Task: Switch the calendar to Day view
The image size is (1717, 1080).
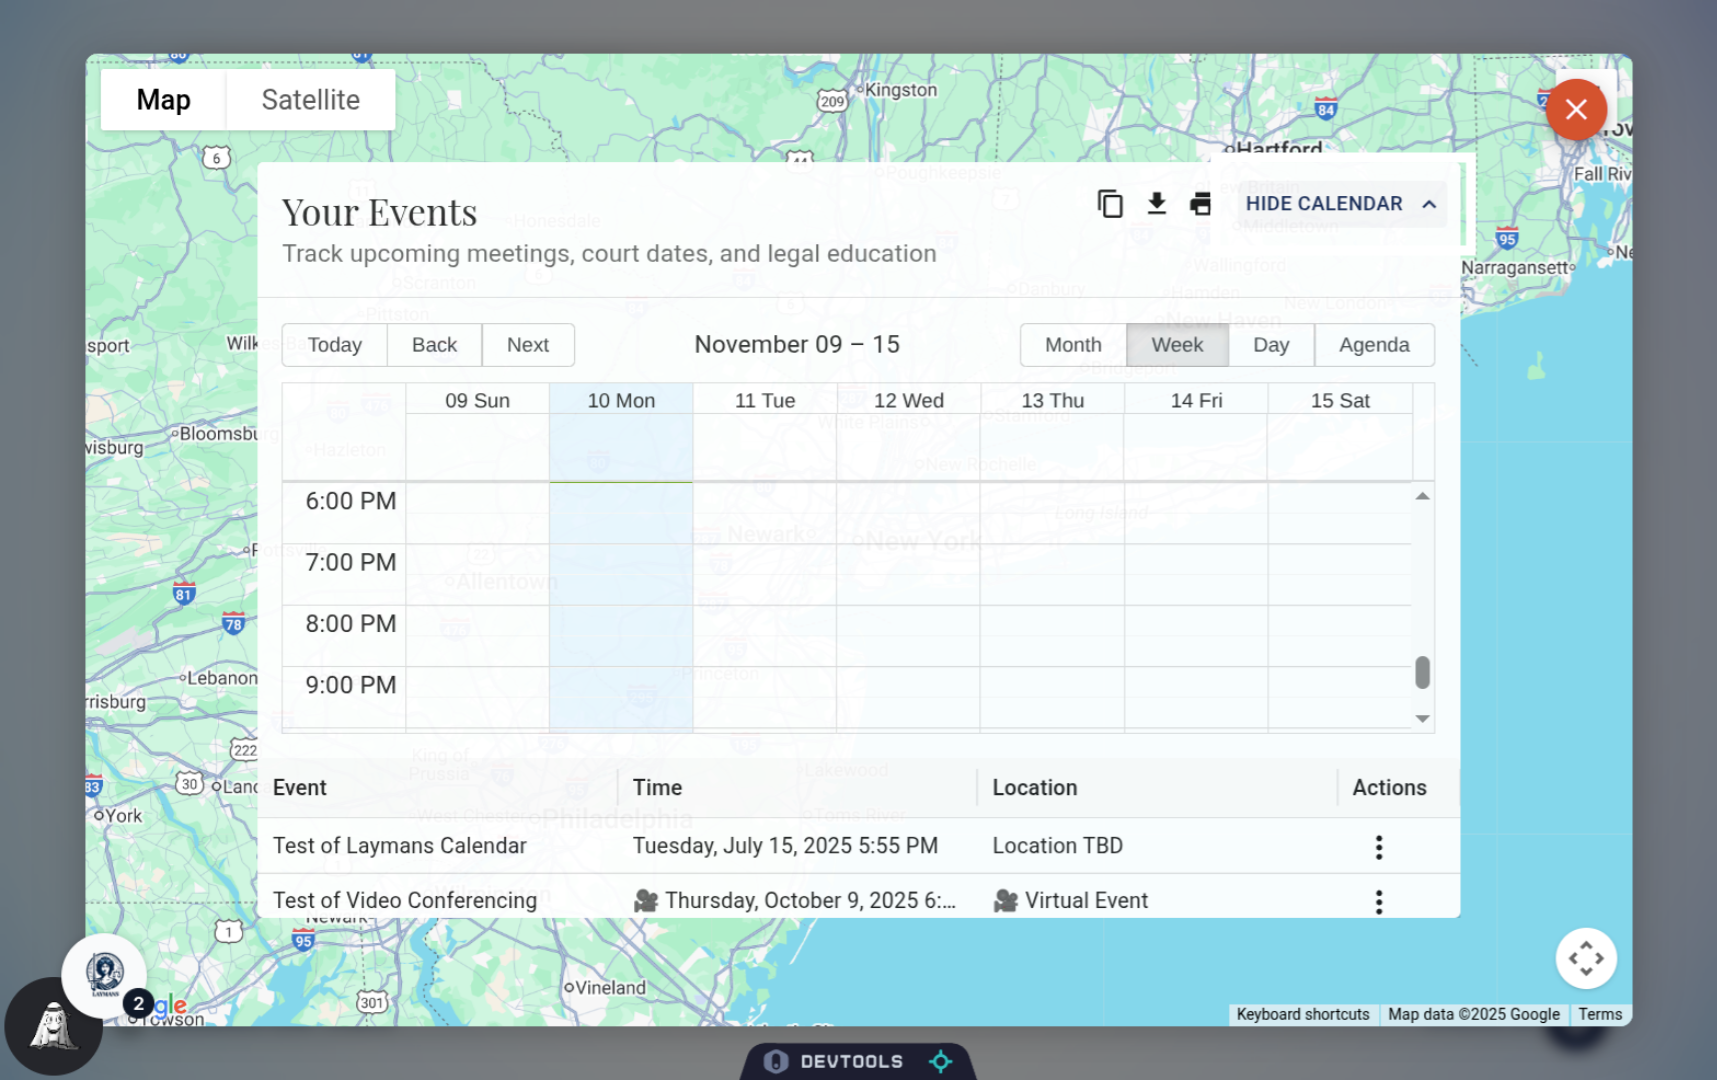Action: (x=1270, y=344)
